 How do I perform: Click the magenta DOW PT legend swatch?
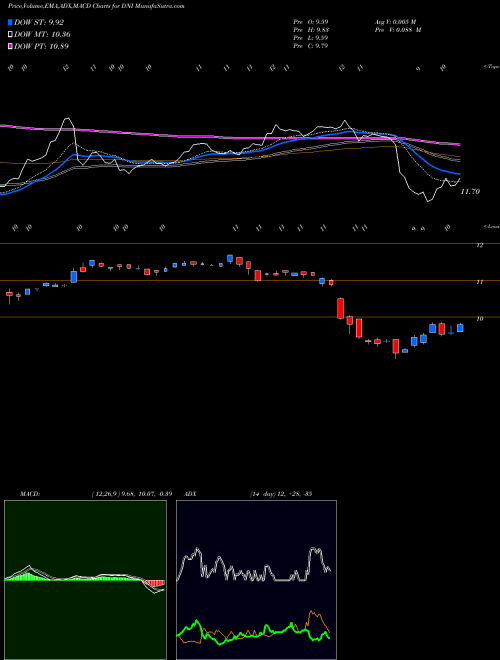pos(10,46)
